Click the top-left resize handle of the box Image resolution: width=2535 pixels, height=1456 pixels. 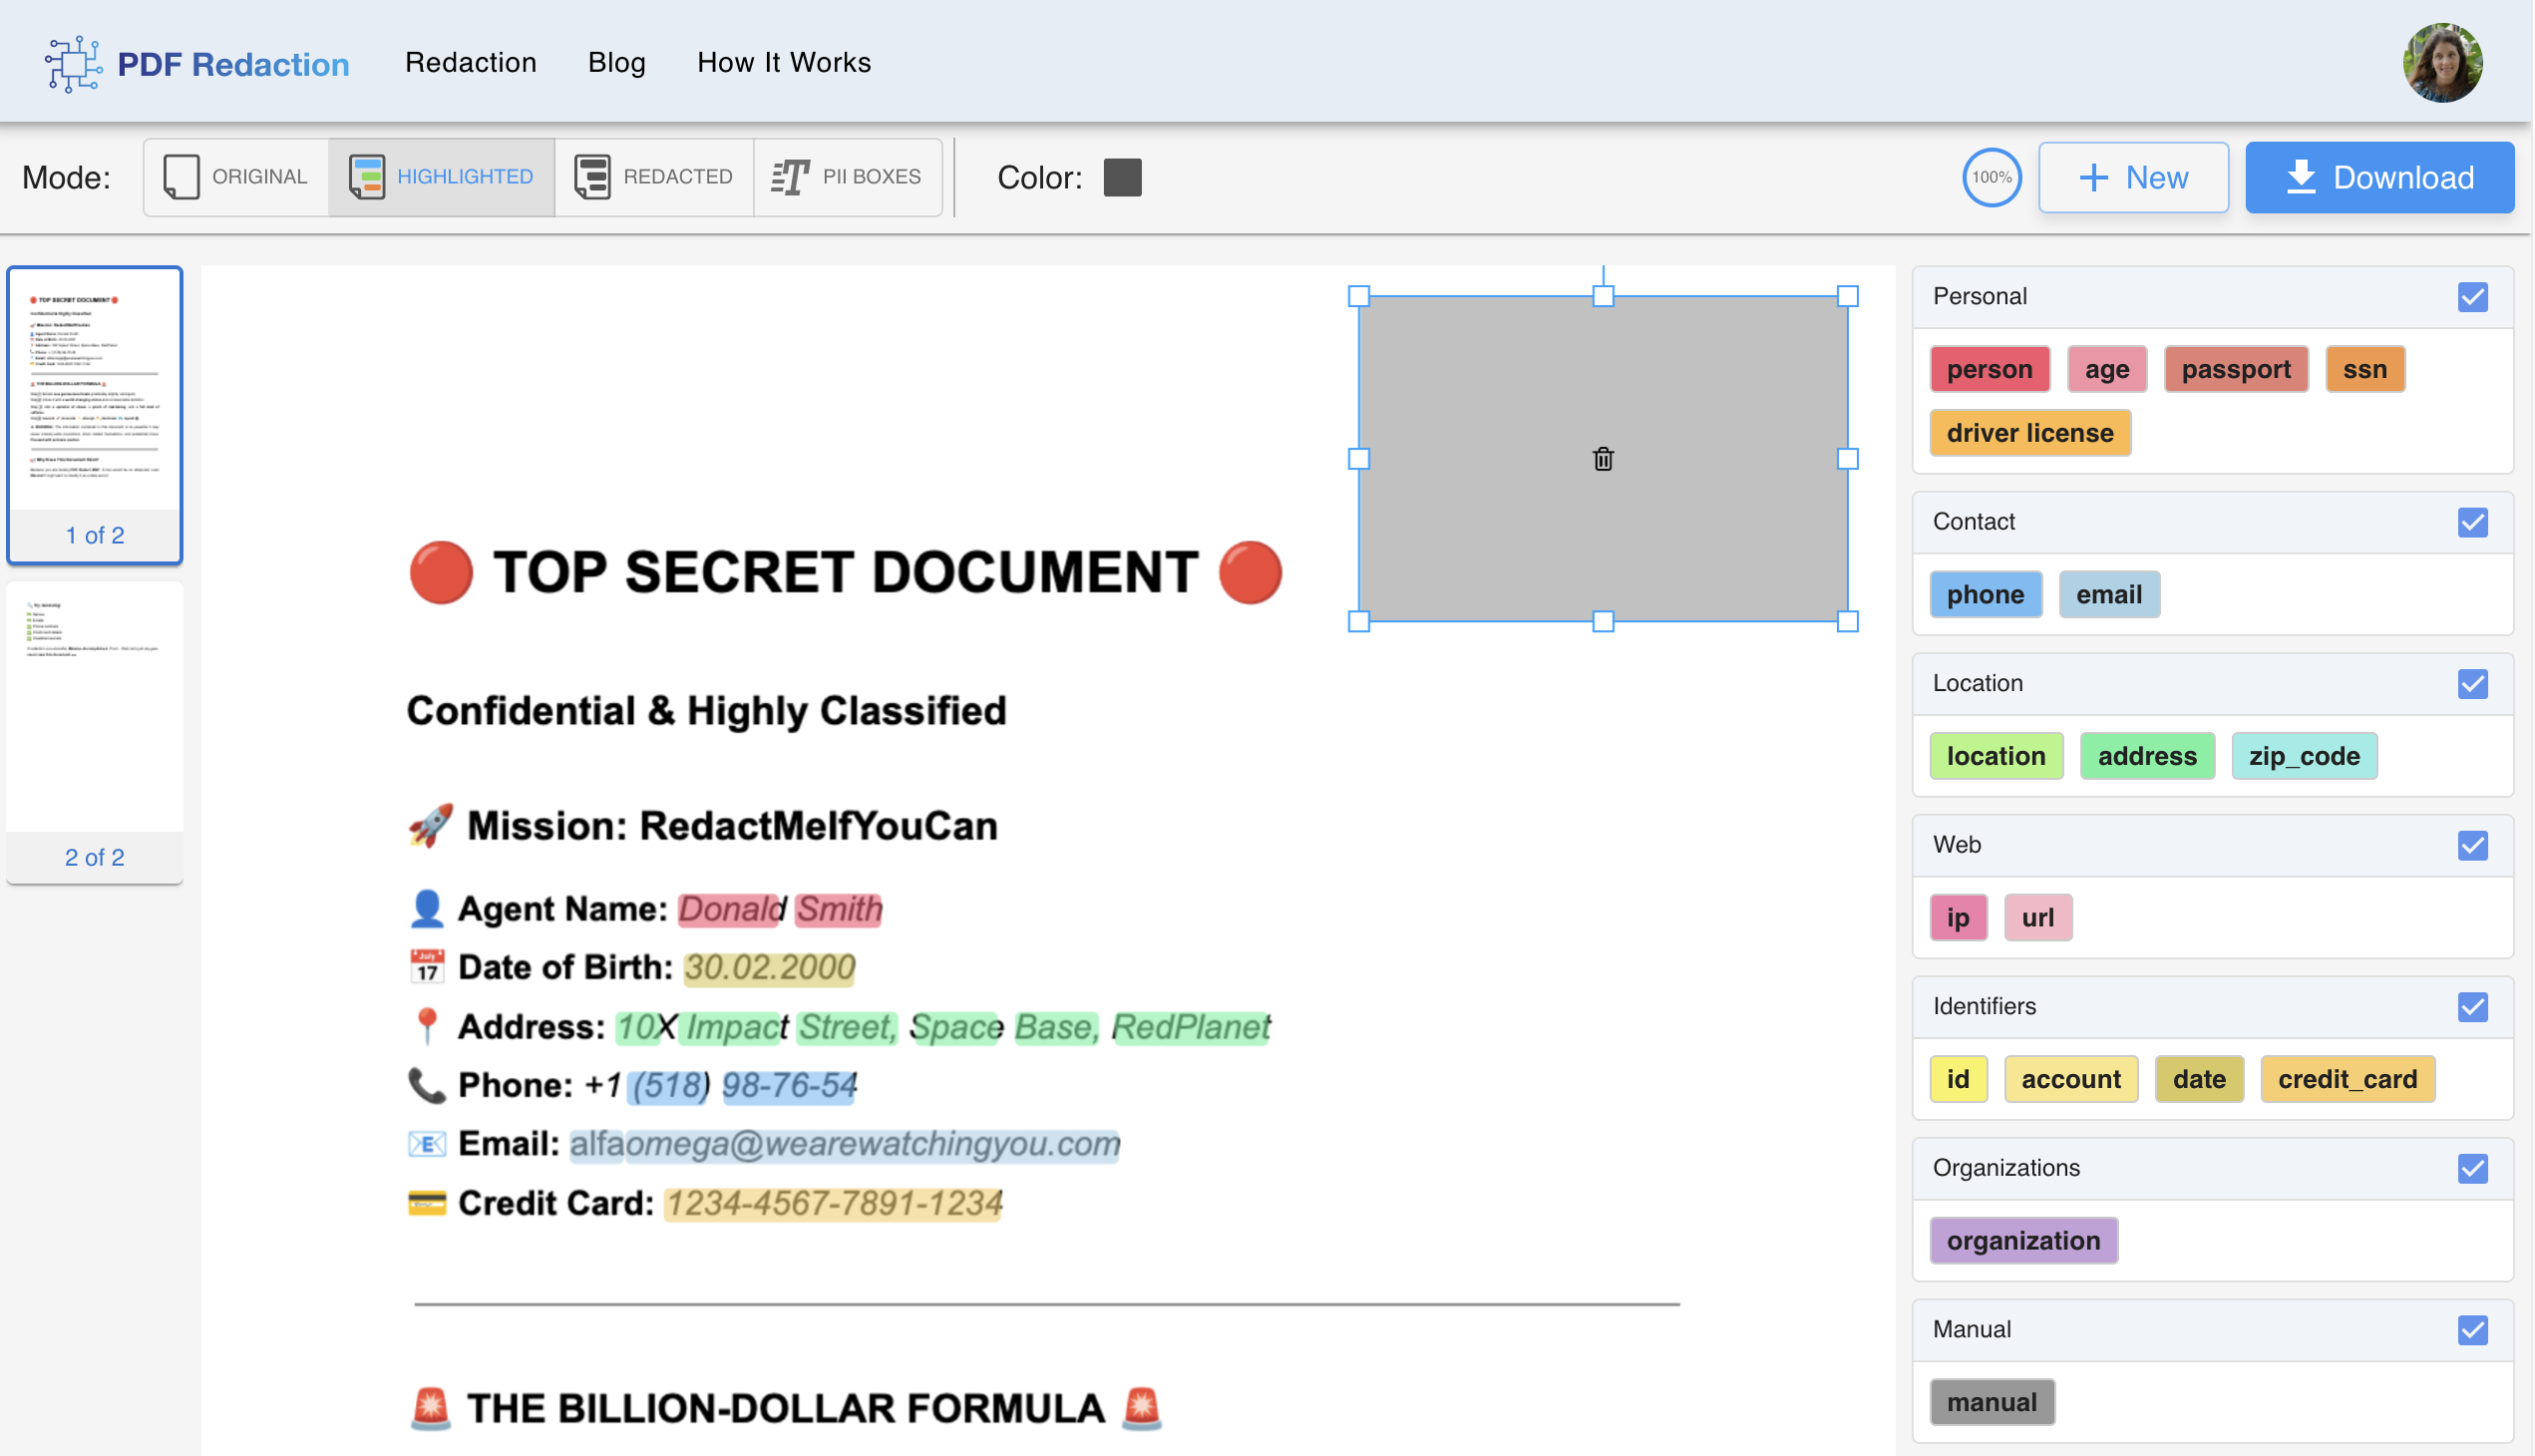tap(1359, 296)
